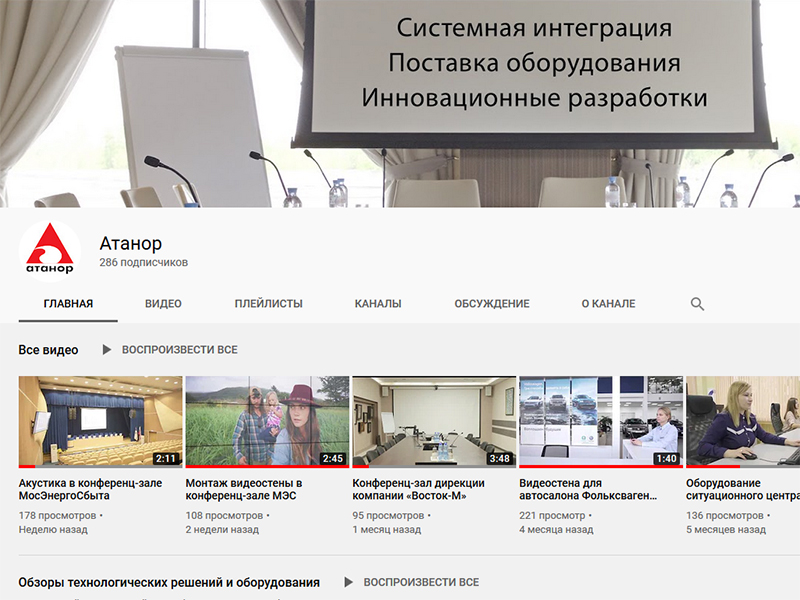Click the 4 месяца назад text
This screenshot has height=600, width=800.
(x=556, y=530)
